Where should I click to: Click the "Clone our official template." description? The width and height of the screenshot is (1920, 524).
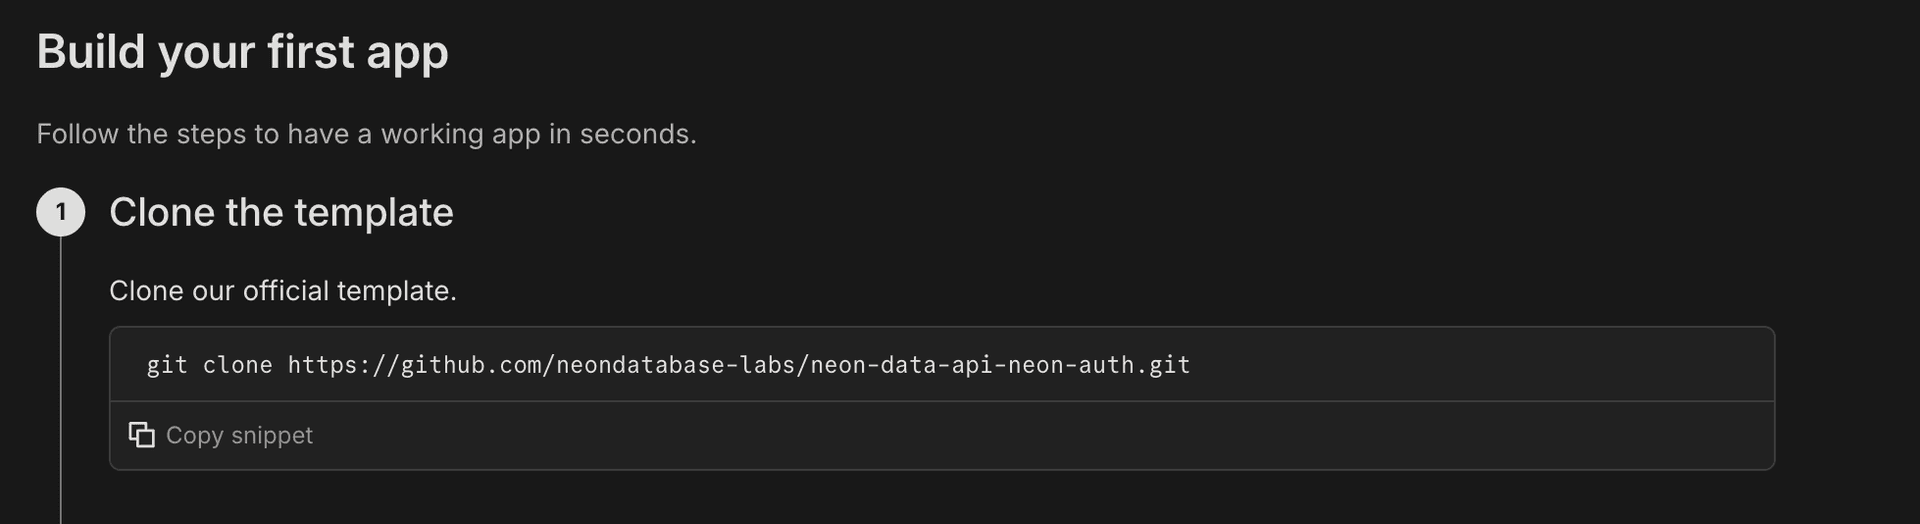(x=283, y=291)
